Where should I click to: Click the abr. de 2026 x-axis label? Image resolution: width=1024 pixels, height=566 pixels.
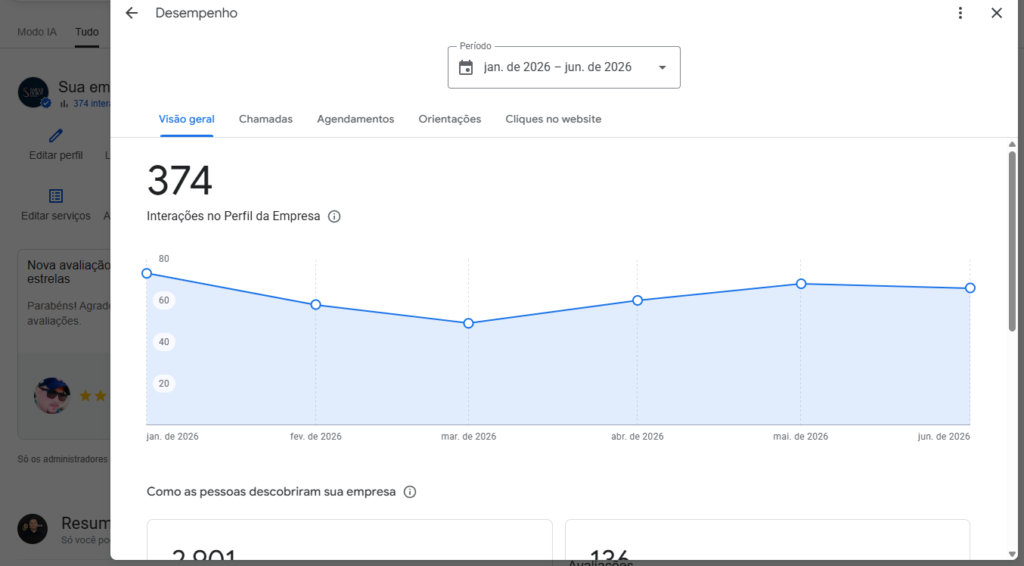637,436
